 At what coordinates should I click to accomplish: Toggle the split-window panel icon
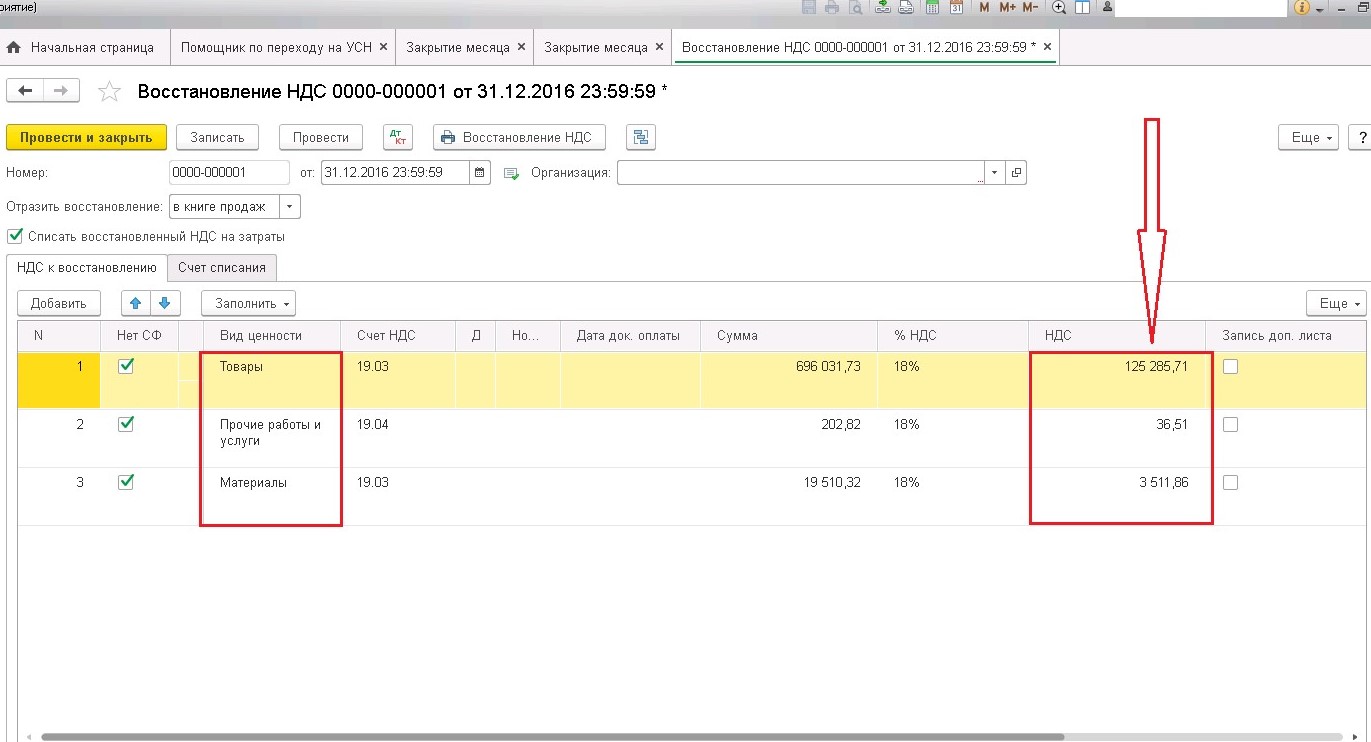(1082, 8)
